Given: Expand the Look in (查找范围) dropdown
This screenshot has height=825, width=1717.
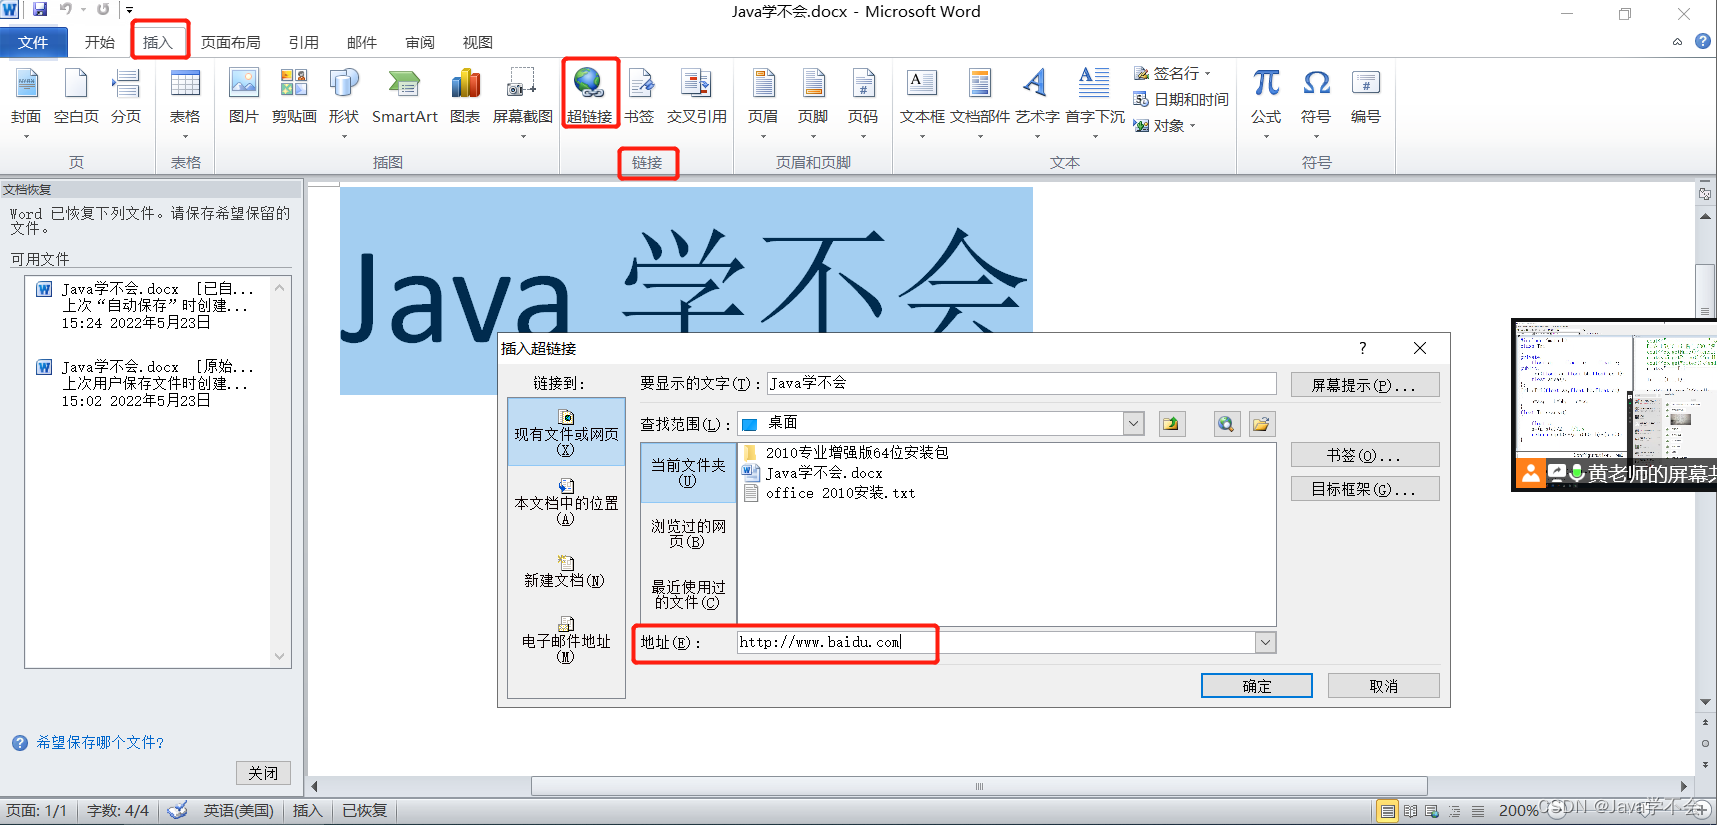Looking at the screenshot, I should click(x=1133, y=424).
